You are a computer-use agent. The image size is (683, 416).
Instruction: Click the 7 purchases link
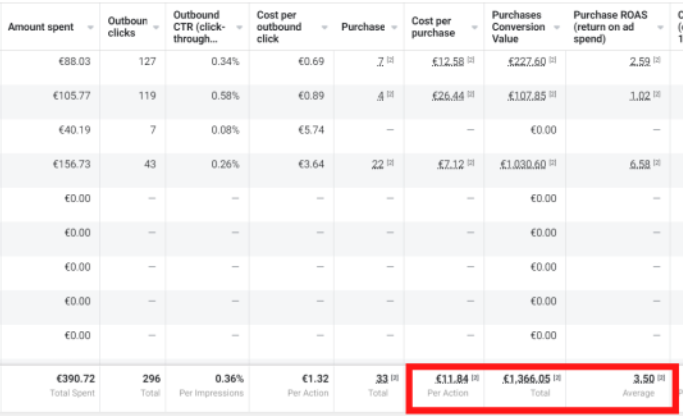click(381, 61)
